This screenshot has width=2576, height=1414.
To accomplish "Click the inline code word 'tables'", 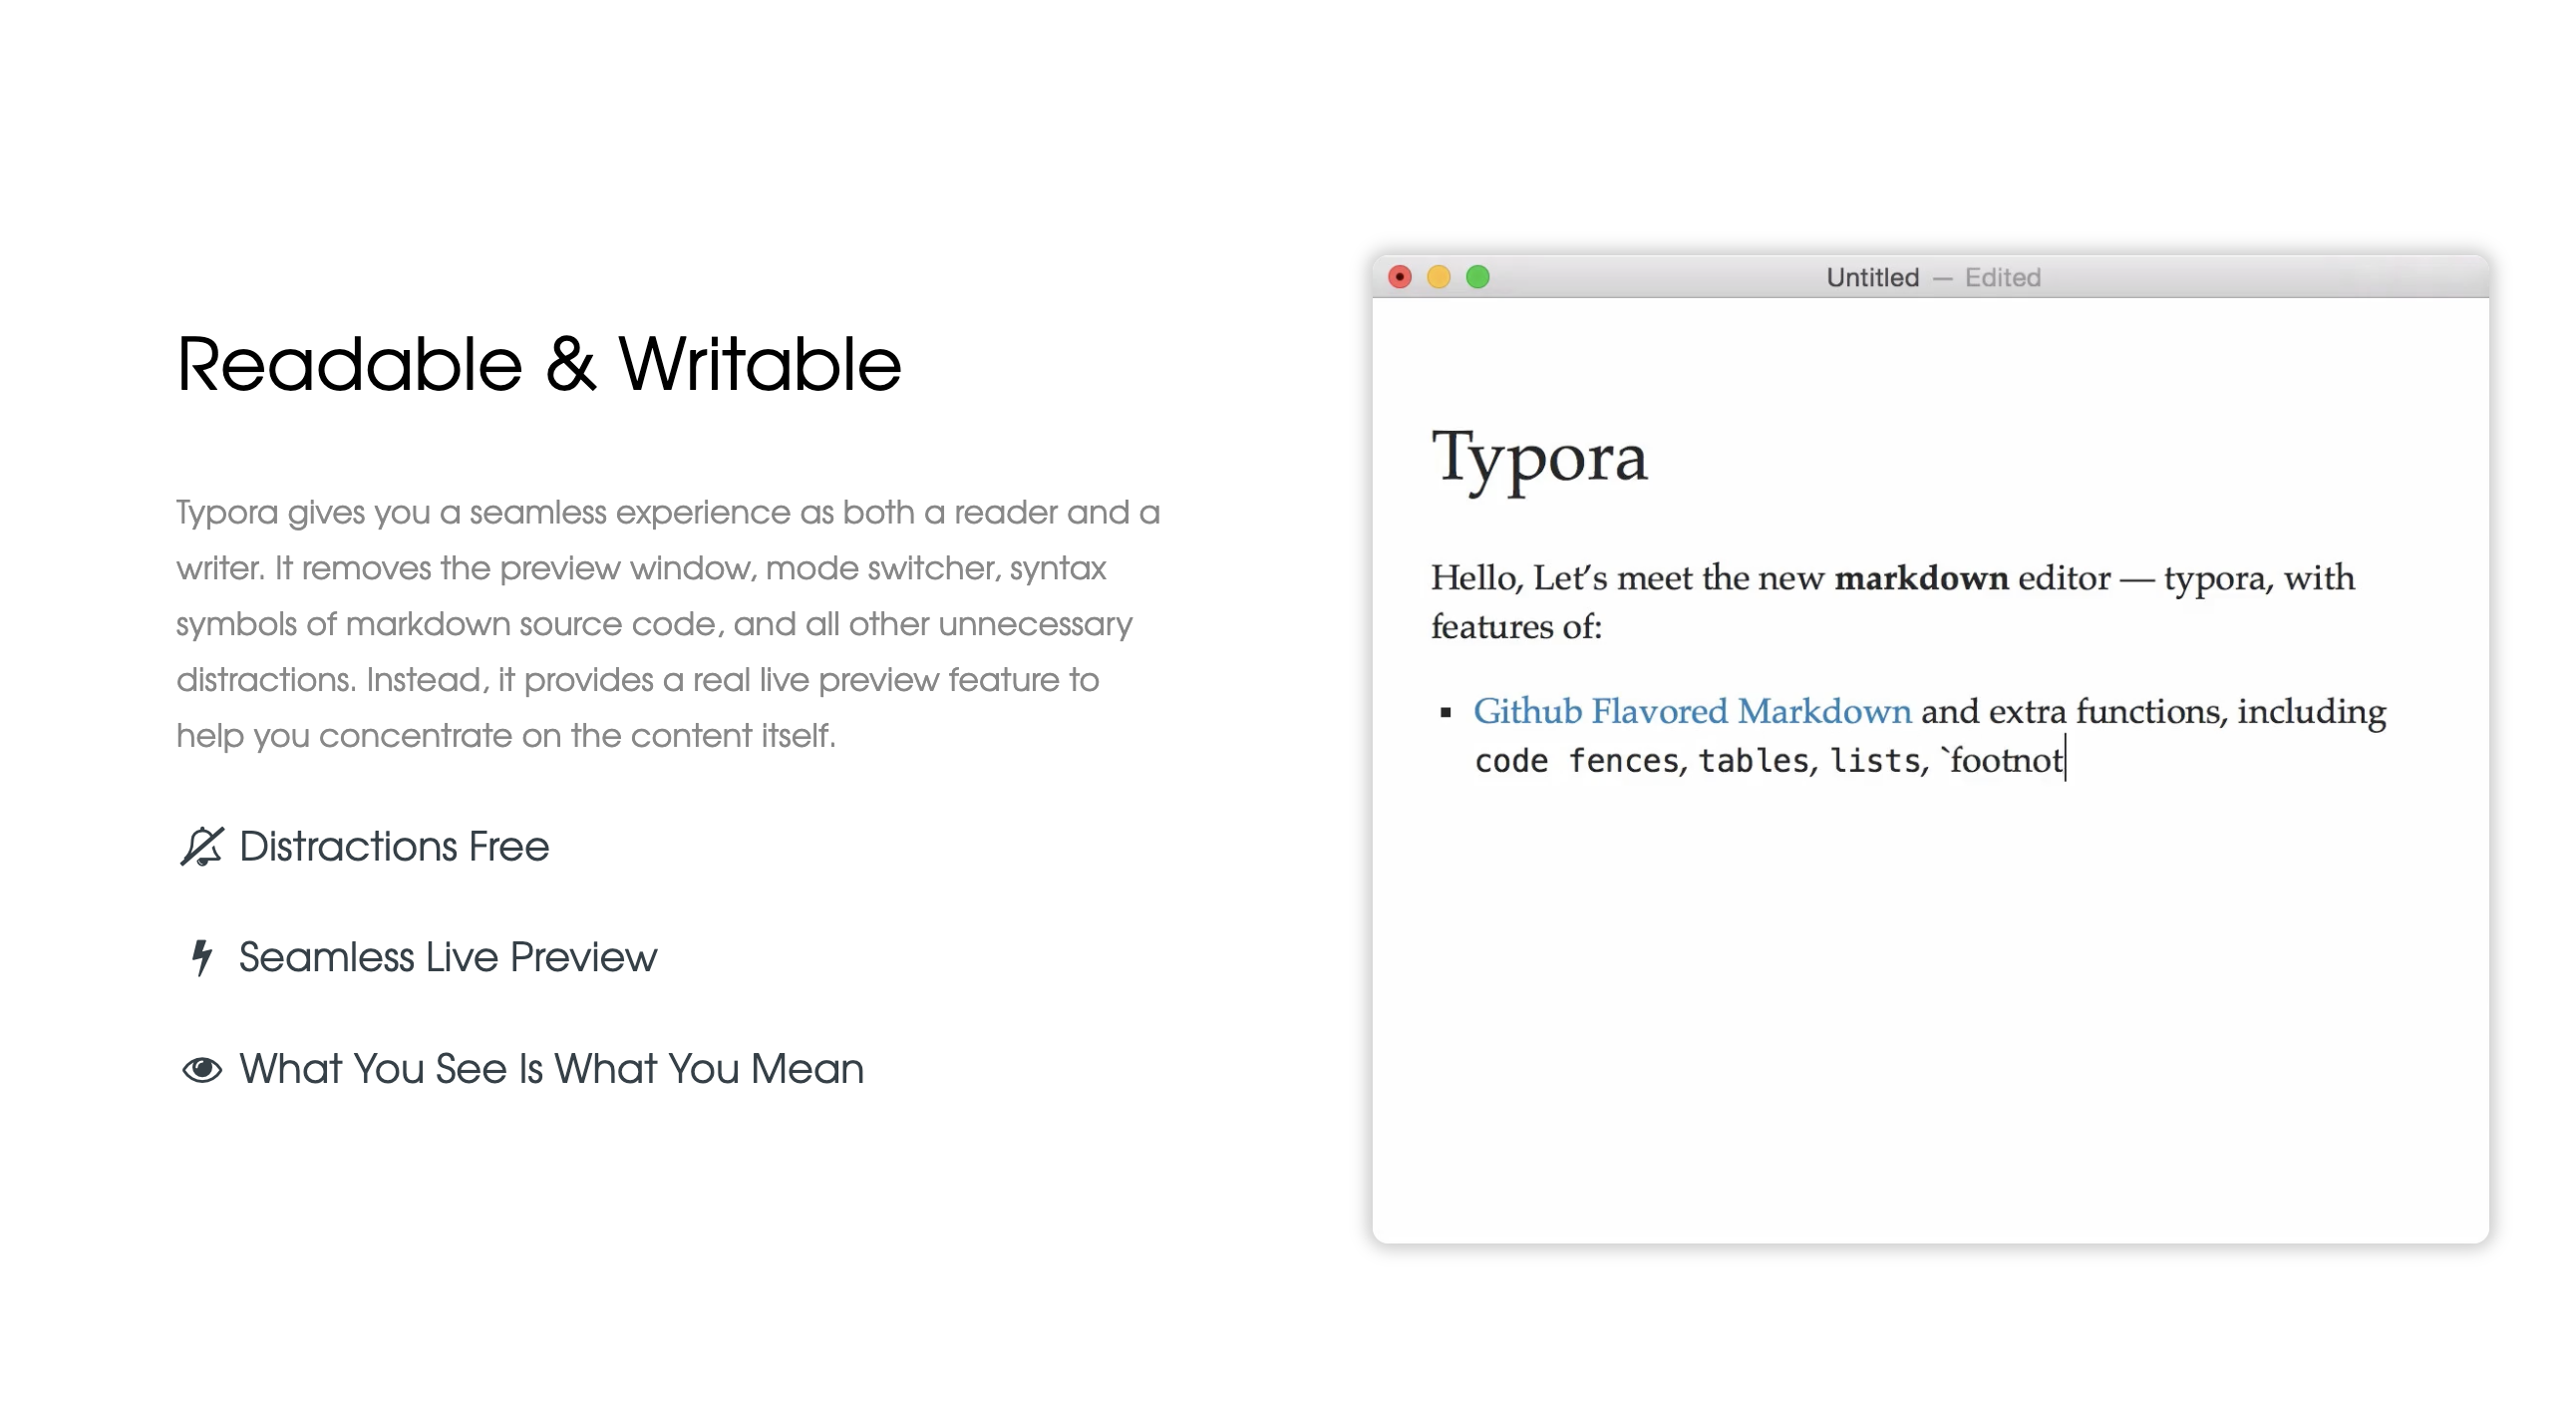I will [x=1753, y=761].
